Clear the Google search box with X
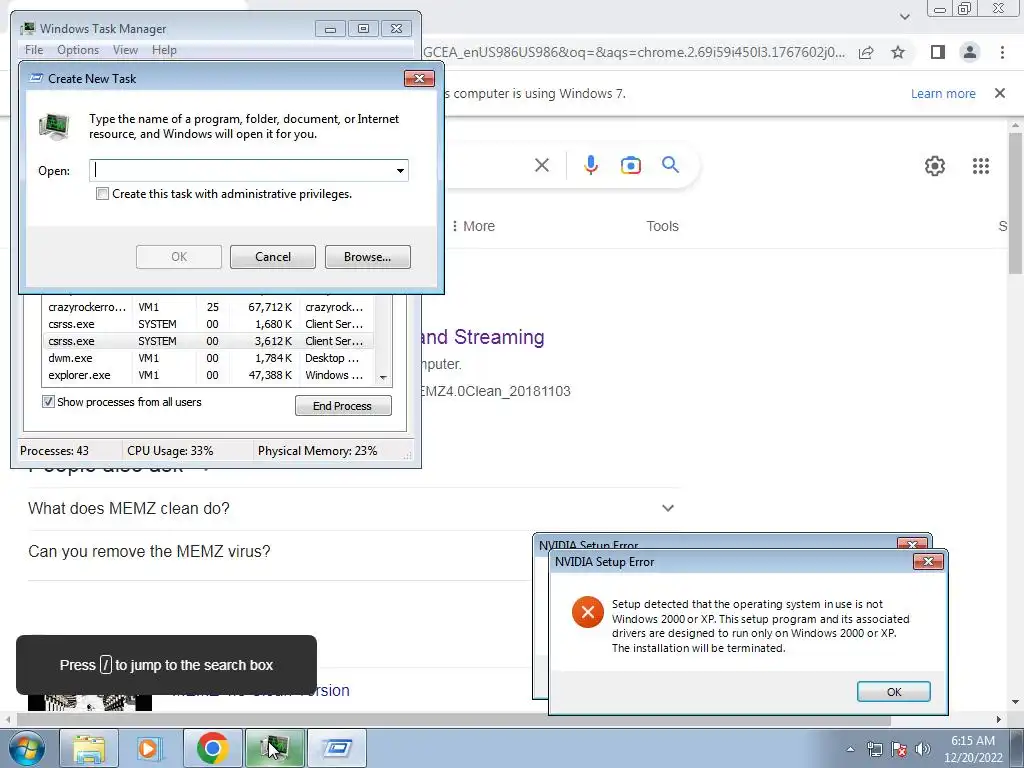This screenshot has width=1024, height=768. 542,165
